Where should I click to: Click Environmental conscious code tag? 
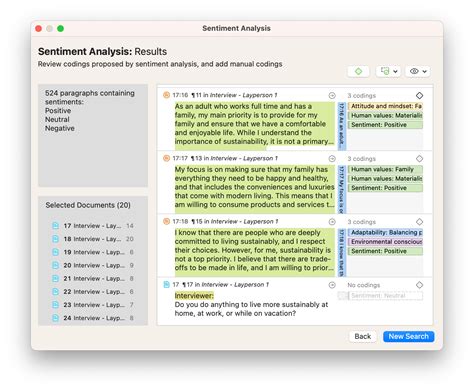[x=385, y=242]
